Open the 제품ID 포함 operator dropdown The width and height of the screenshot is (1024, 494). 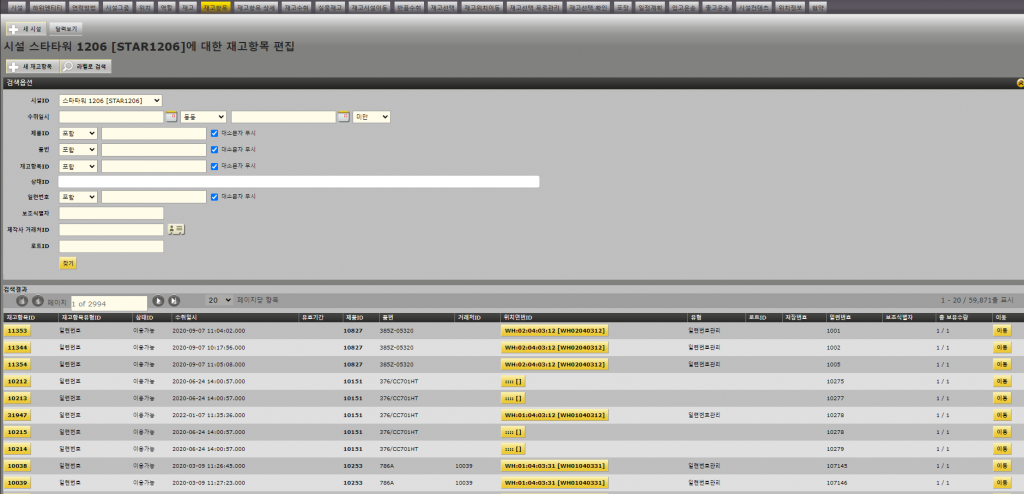[x=78, y=133]
